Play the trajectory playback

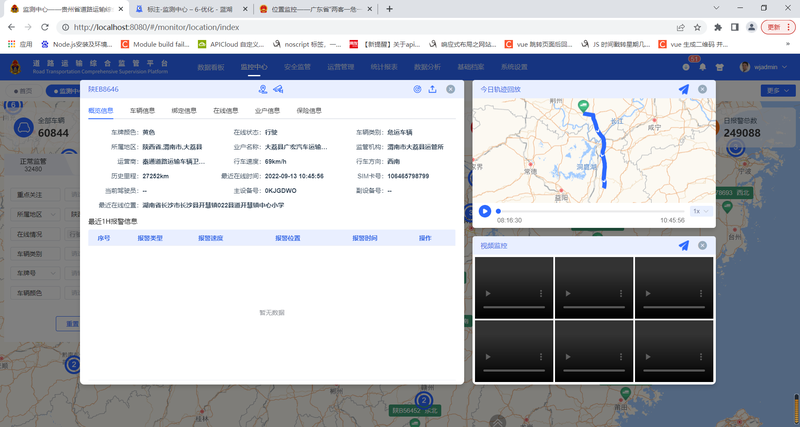[x=485, y=211]
